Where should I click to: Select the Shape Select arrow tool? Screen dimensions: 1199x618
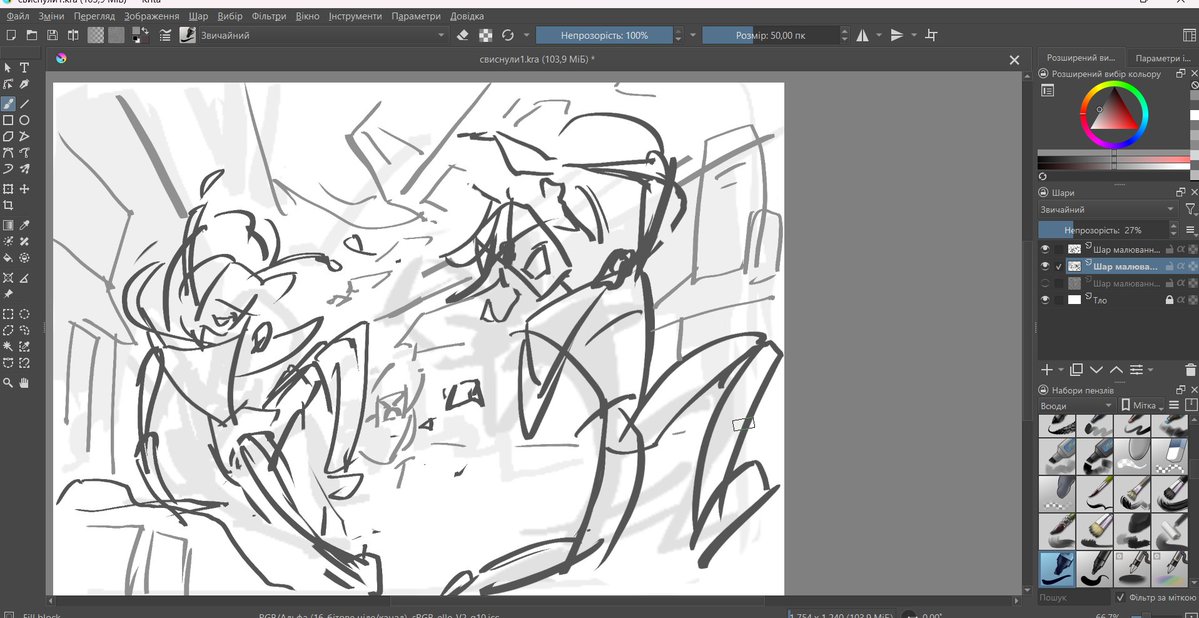(x=8, y=67)
